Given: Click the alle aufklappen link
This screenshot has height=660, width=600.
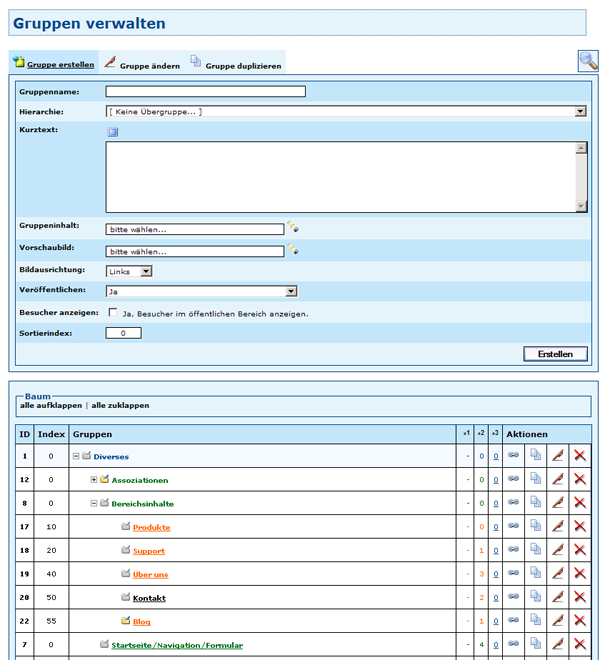Looking at the screenshot, I should (x=52, y=405).
